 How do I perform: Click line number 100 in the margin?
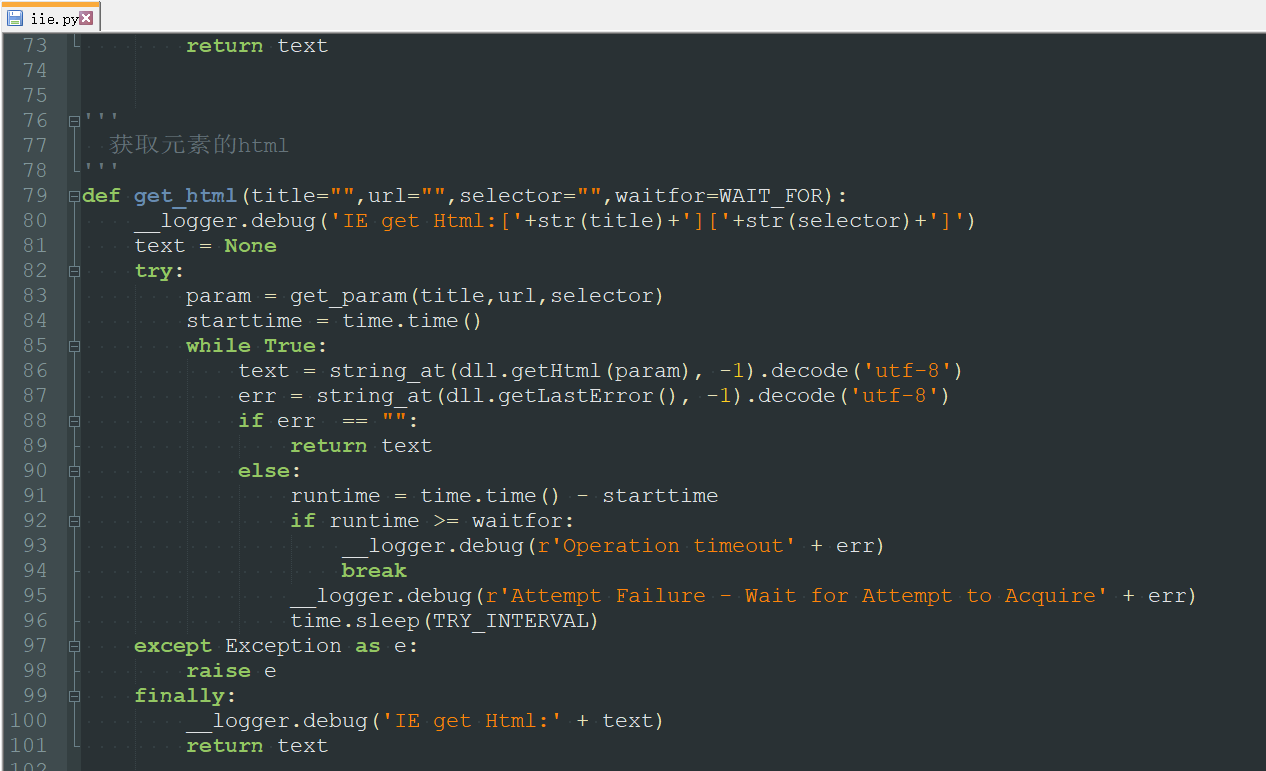28,720
